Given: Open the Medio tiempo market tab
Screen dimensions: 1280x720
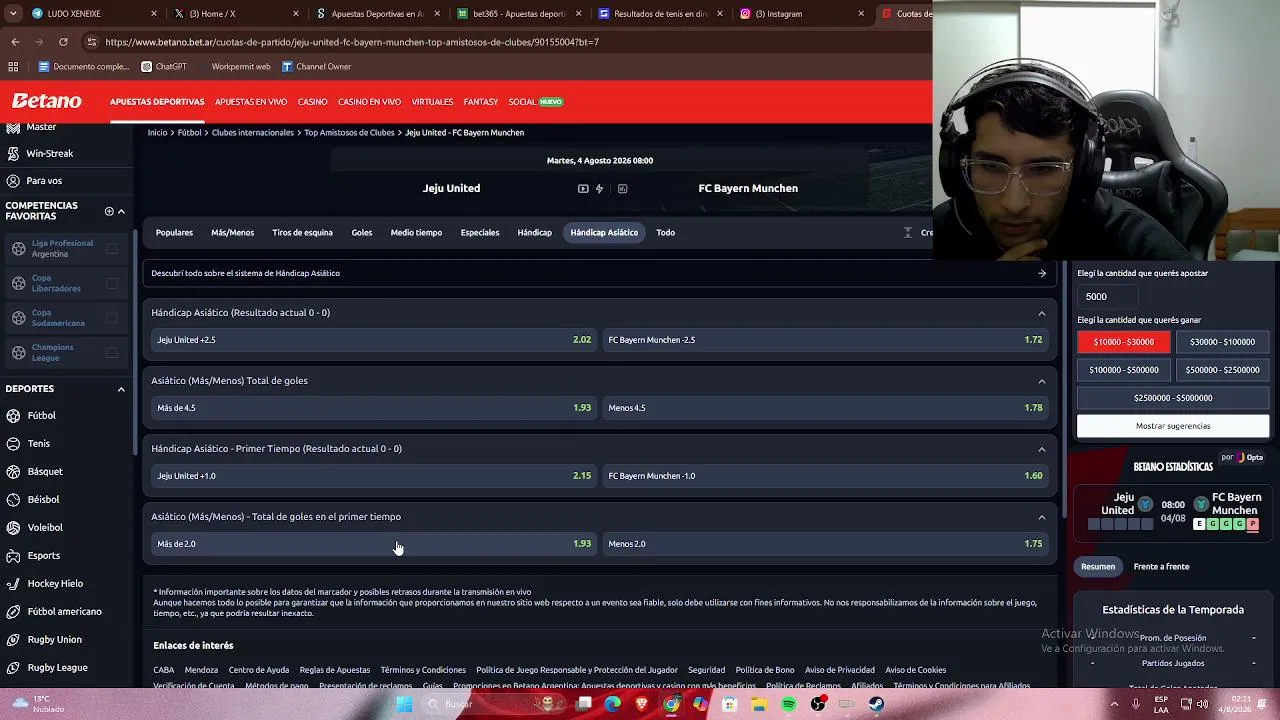Looking at the screenshot, I should coord(416,233).
